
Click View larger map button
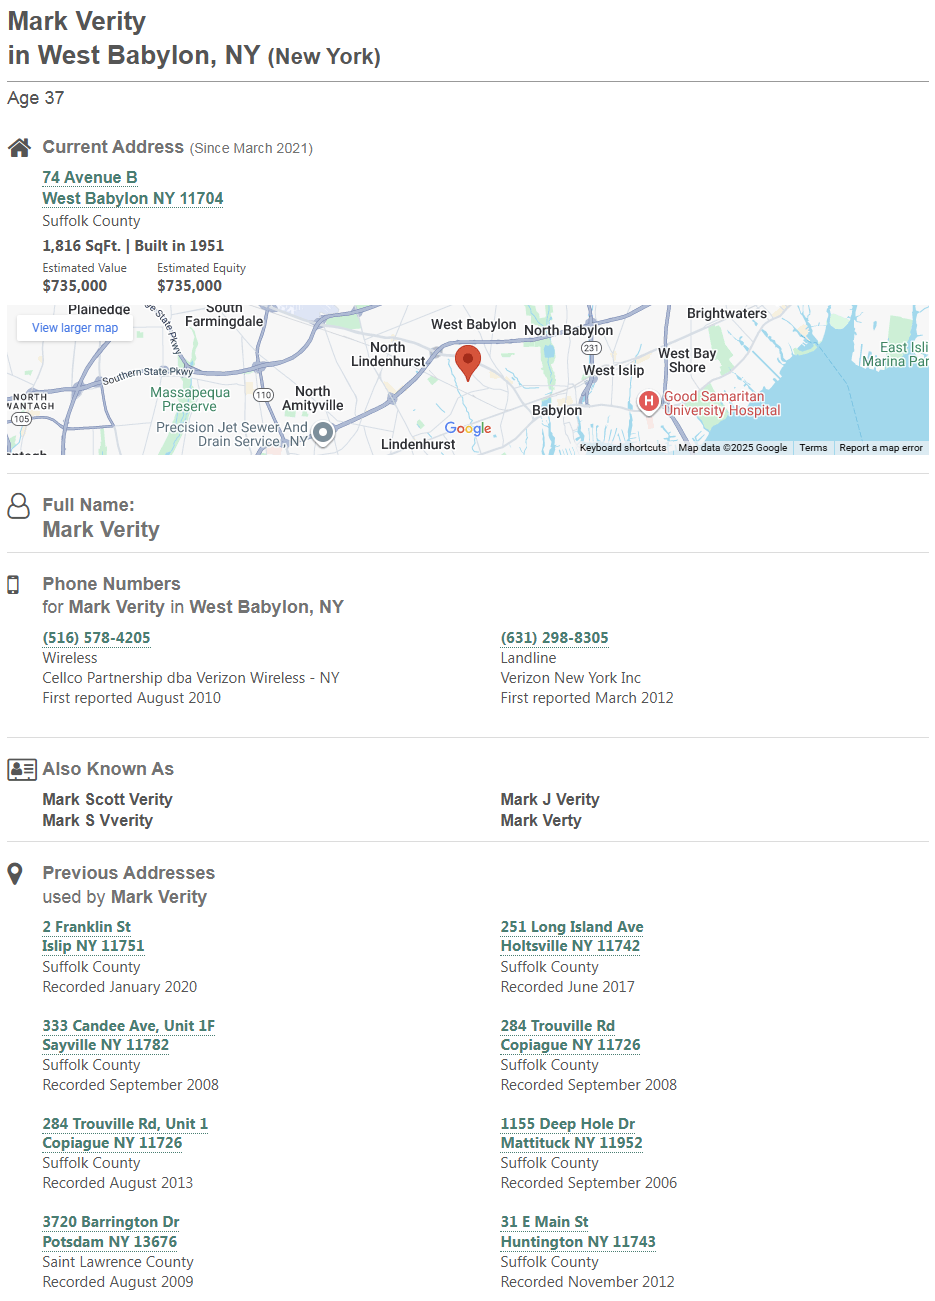coord(75,328)
